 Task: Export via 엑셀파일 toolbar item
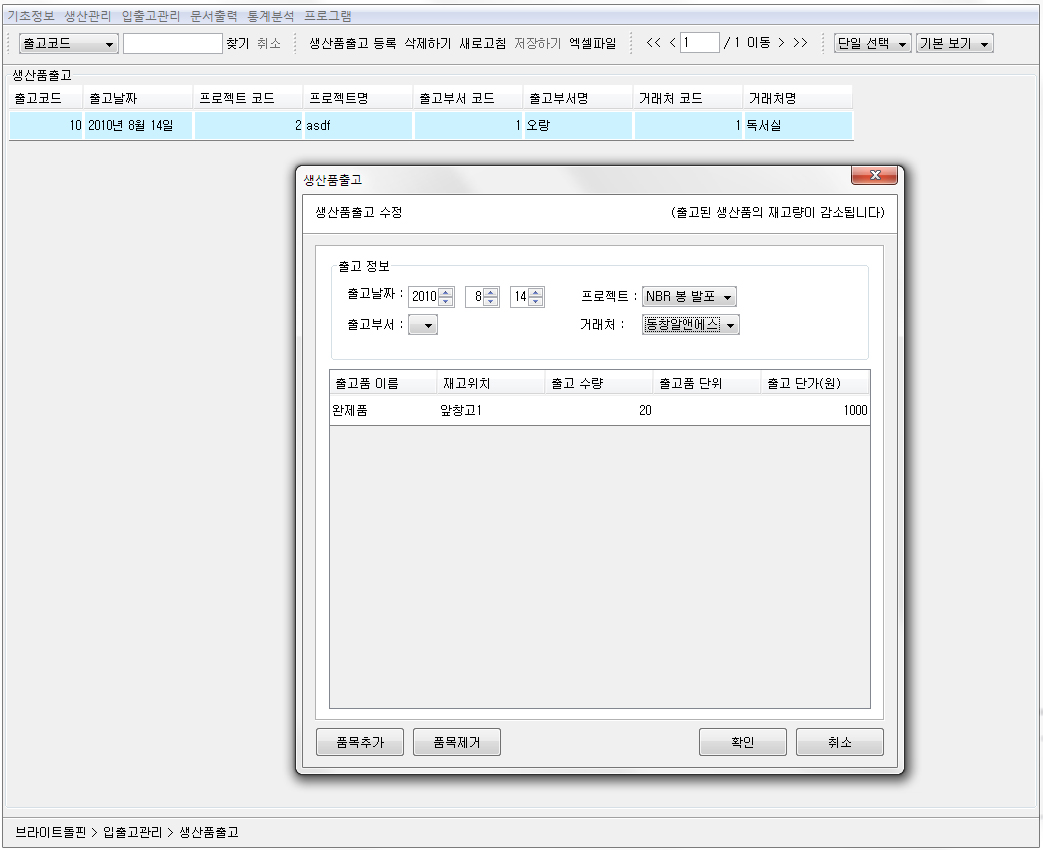coord(593,44)
